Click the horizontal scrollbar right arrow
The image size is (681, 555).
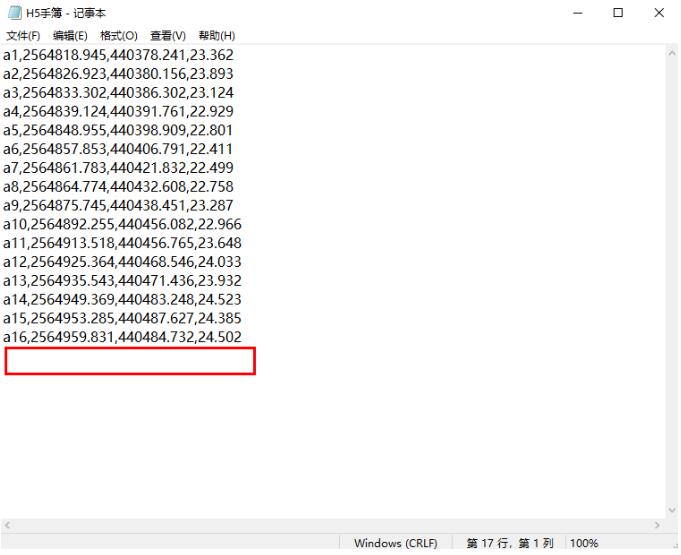[x=657, y=525]
